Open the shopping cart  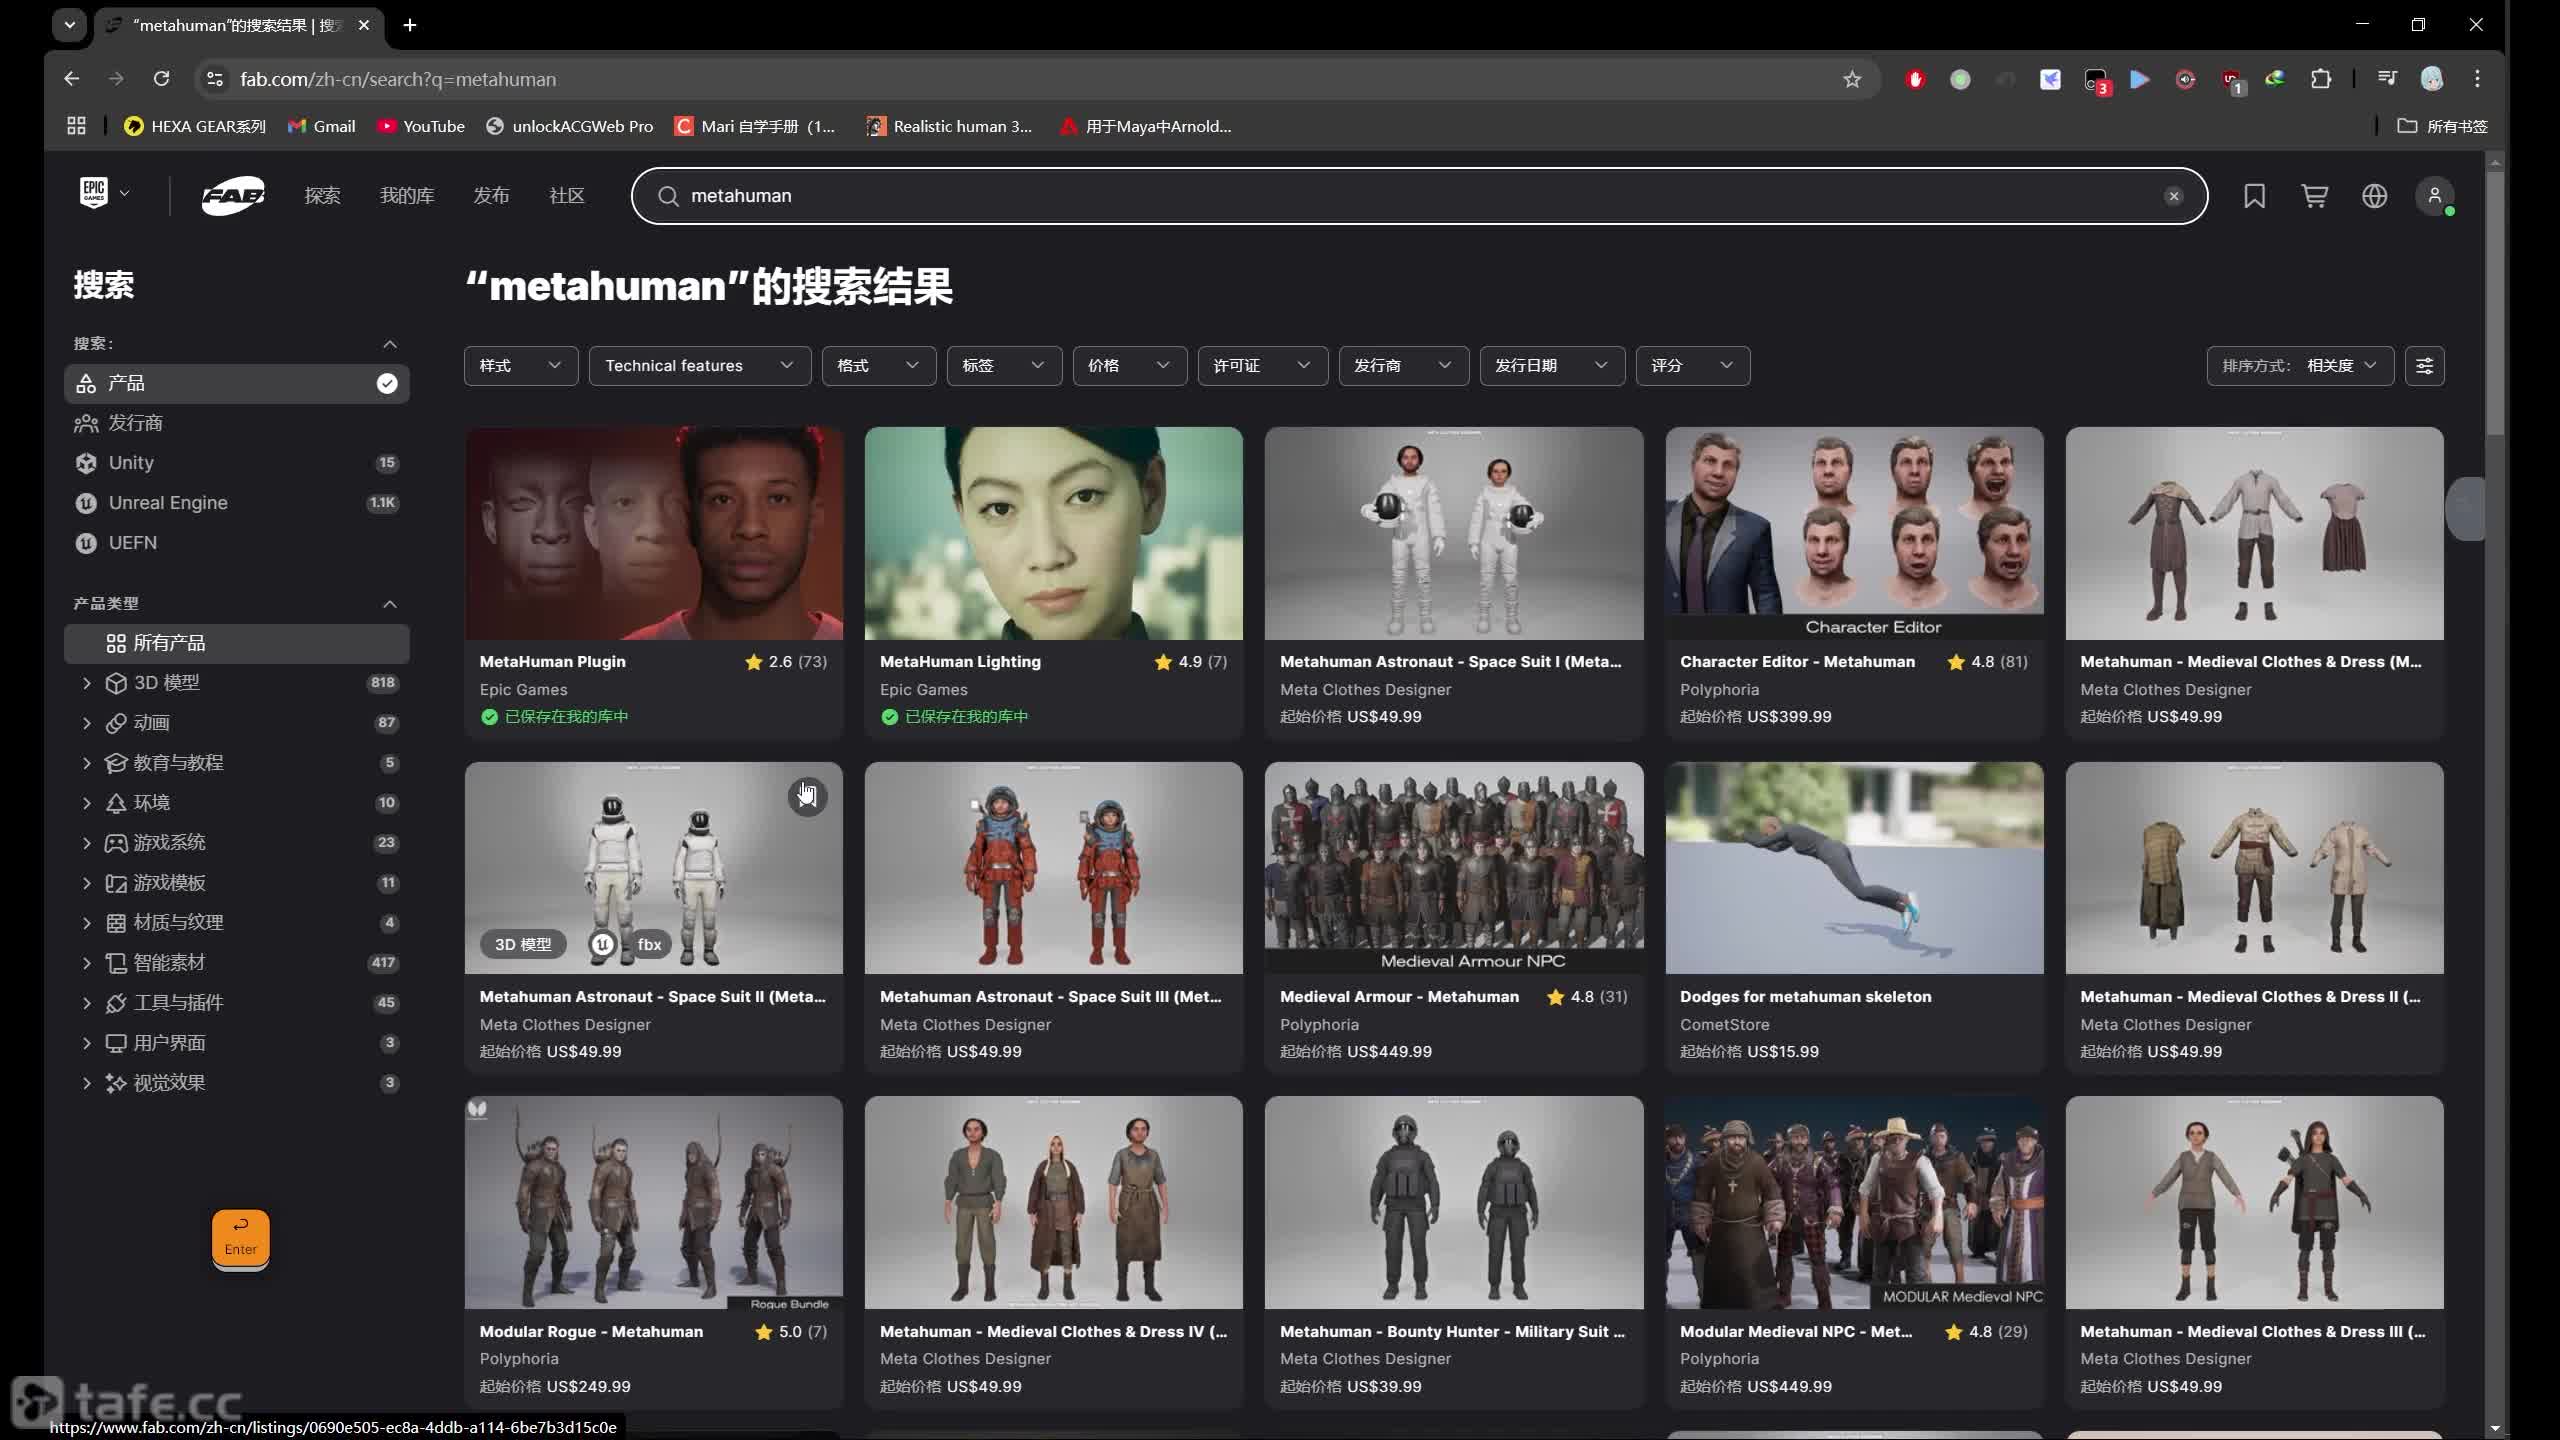2314,196
